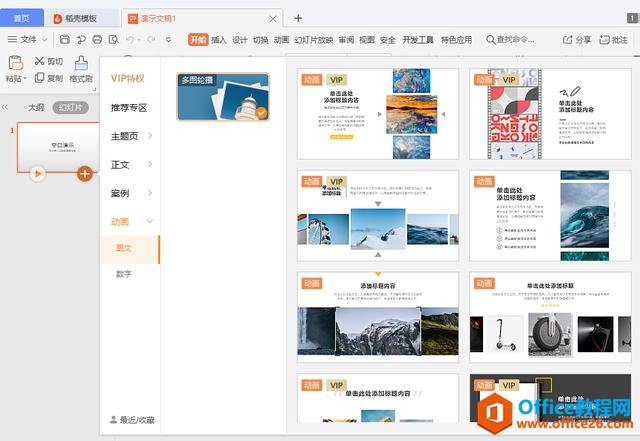640x441 pixels.
Task: Expand the 正文 category
Action: click(x=130, y=164)
